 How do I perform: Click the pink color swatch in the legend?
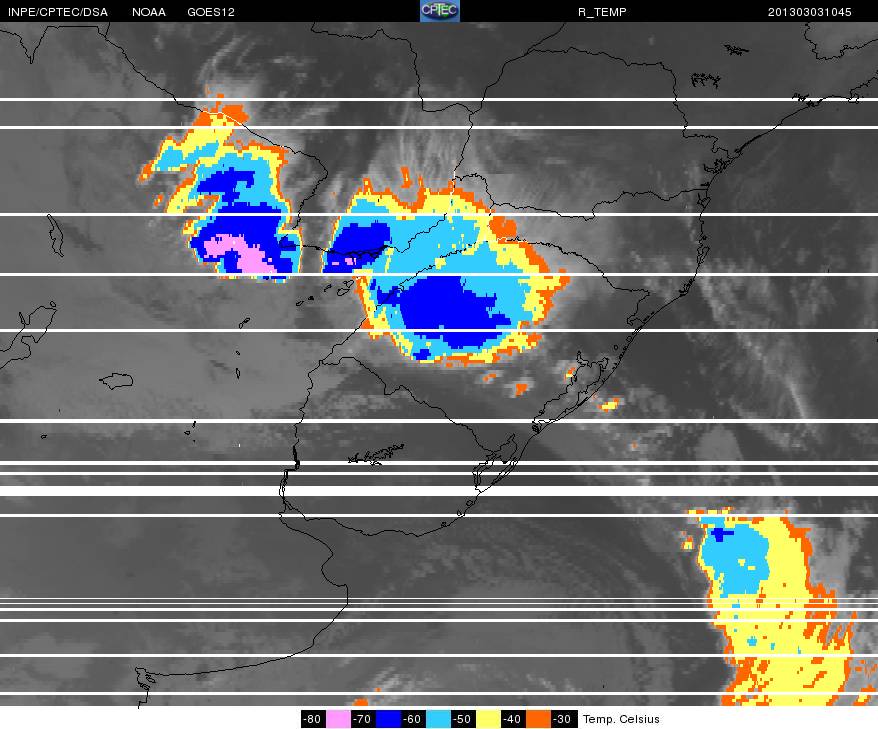click(338, 719)
